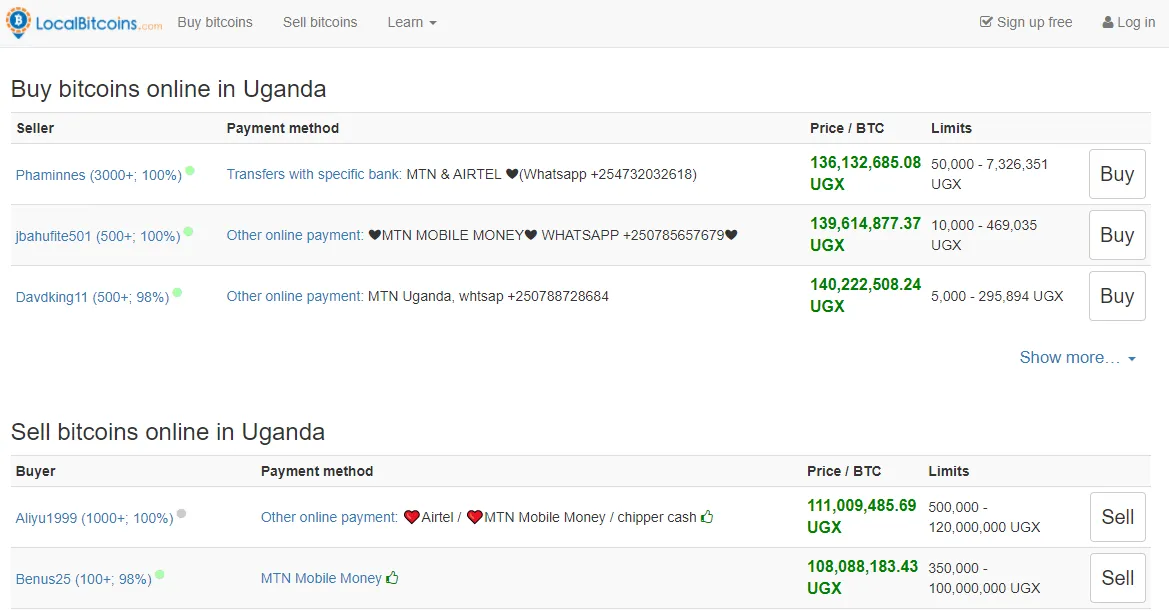This screenshot has width=1169, height=611.
Task: Open Aliyu1999 buyer profile
Action: click(x=95, y=518)
